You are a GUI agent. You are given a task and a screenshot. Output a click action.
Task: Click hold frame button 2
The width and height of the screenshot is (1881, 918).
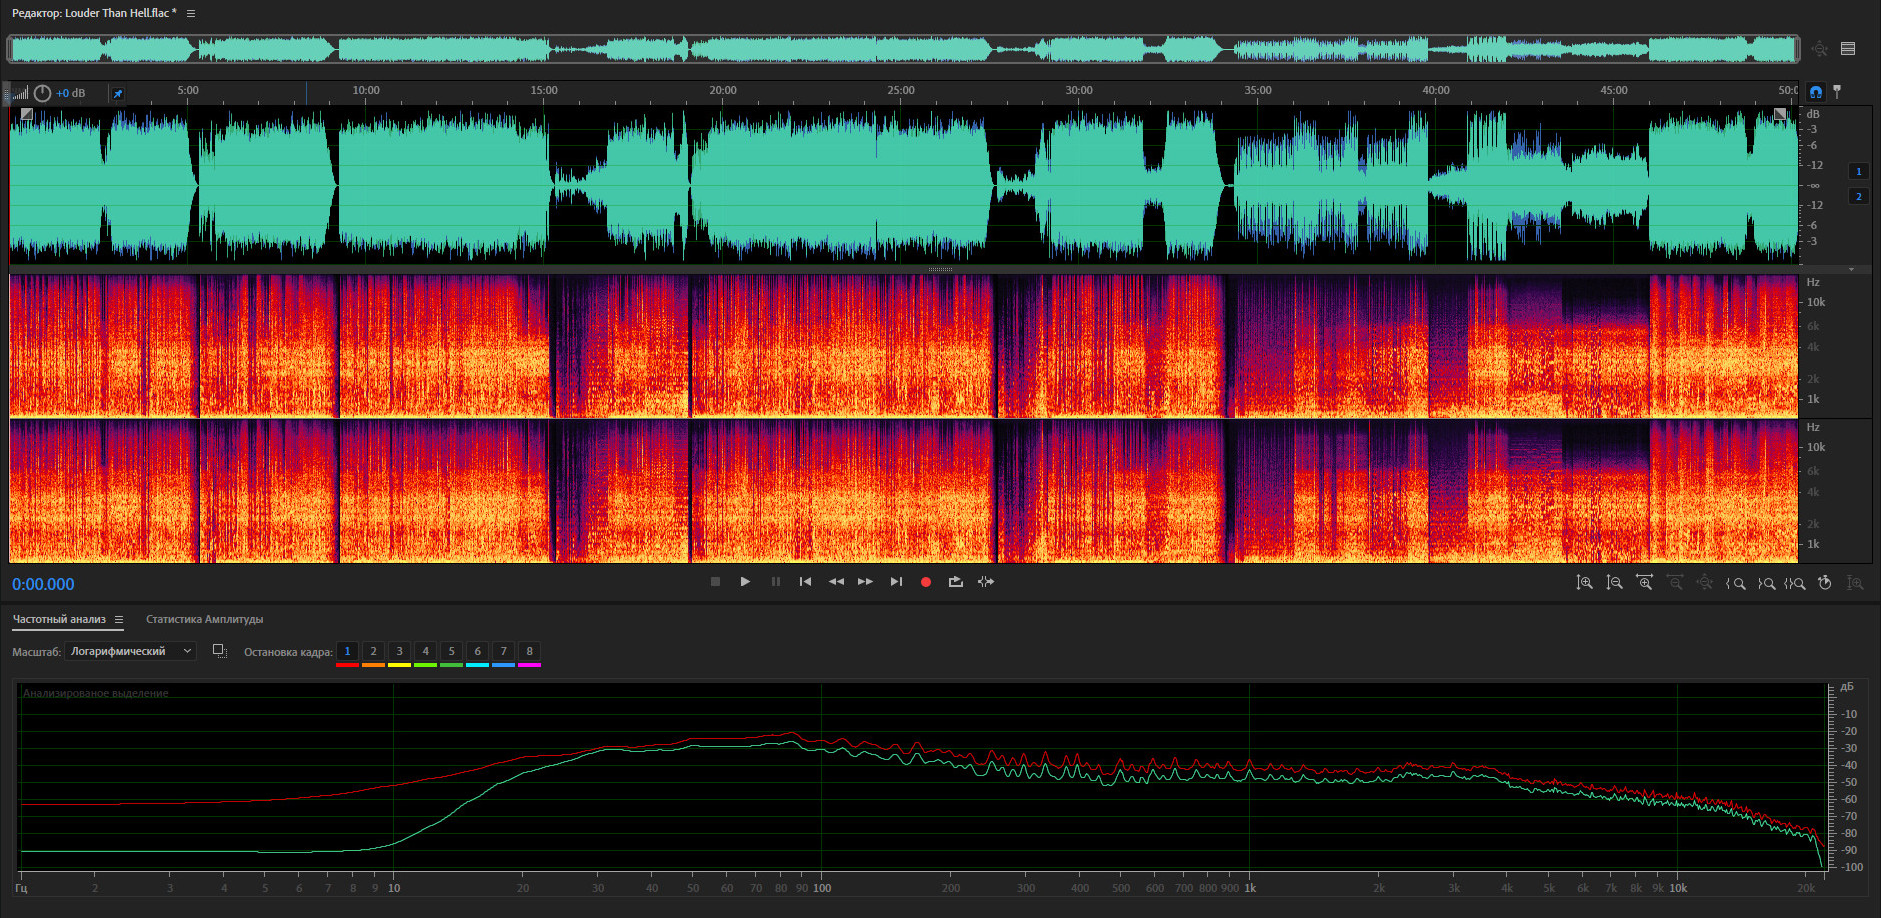[x=373, y=652]
